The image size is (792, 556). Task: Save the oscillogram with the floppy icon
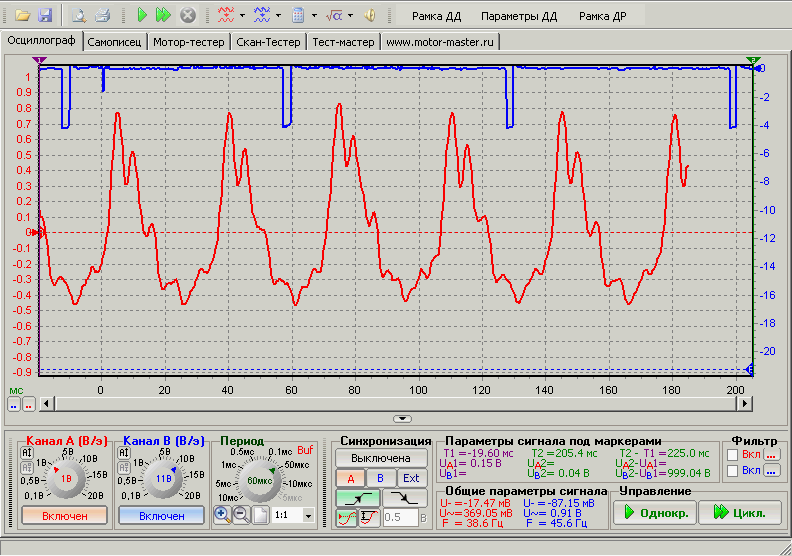pos(44,16)
